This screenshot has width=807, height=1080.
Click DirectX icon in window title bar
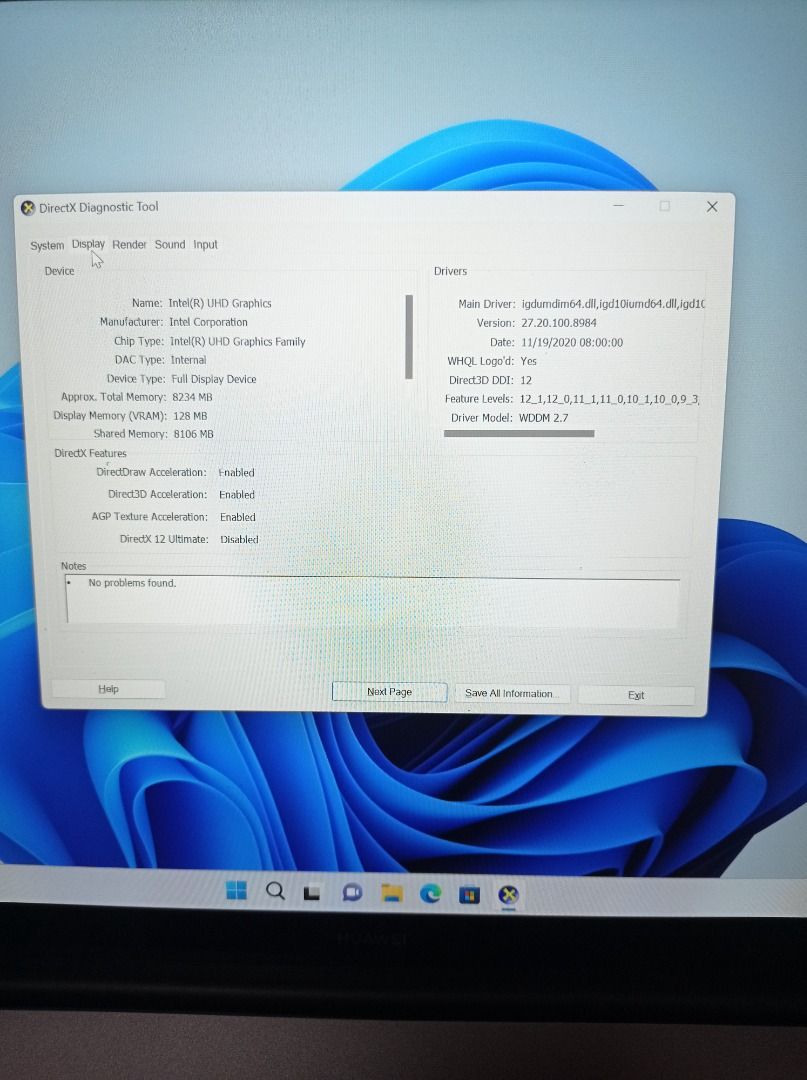tap(28, 207)
